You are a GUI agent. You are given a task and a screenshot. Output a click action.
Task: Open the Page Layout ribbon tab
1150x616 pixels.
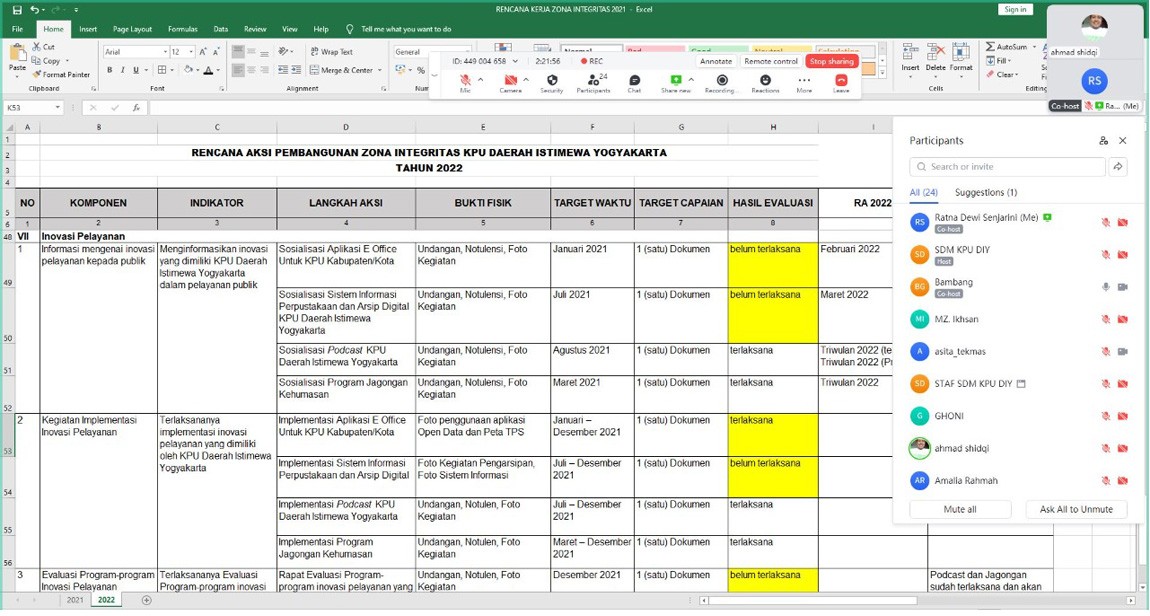[x=132, y=29]
